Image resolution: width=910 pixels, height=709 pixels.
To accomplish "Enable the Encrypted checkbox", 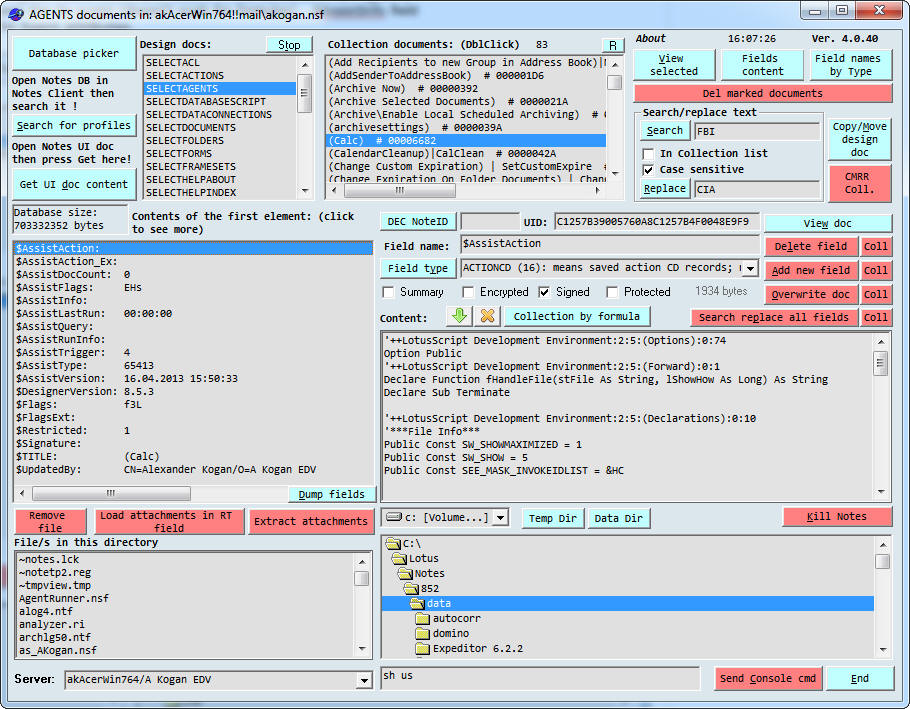I will point(468,292).
